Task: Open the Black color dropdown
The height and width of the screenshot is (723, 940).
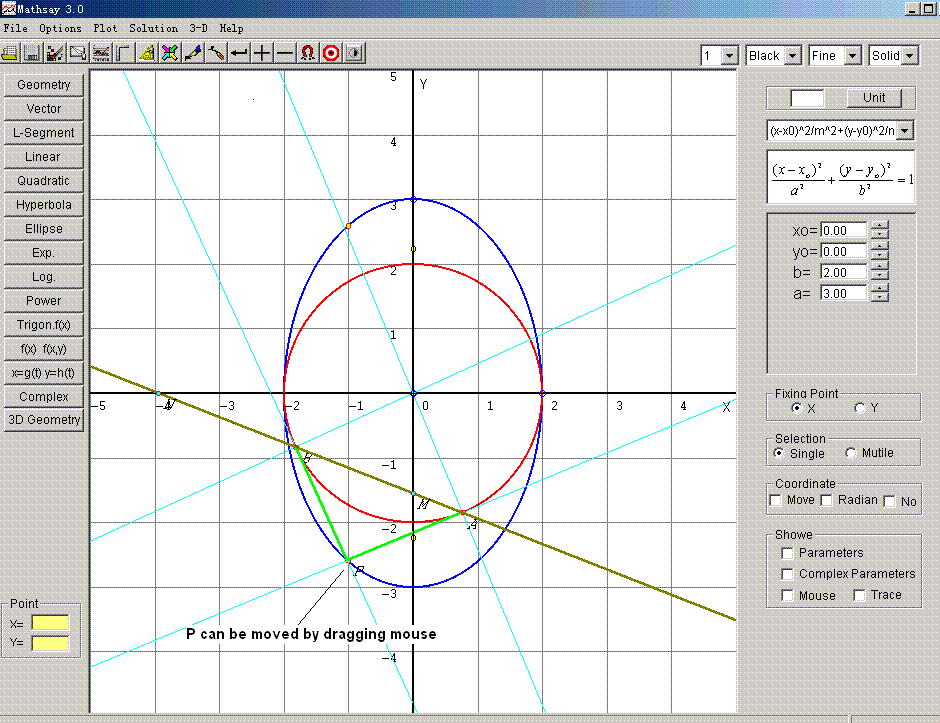Action: coord(792,56)
